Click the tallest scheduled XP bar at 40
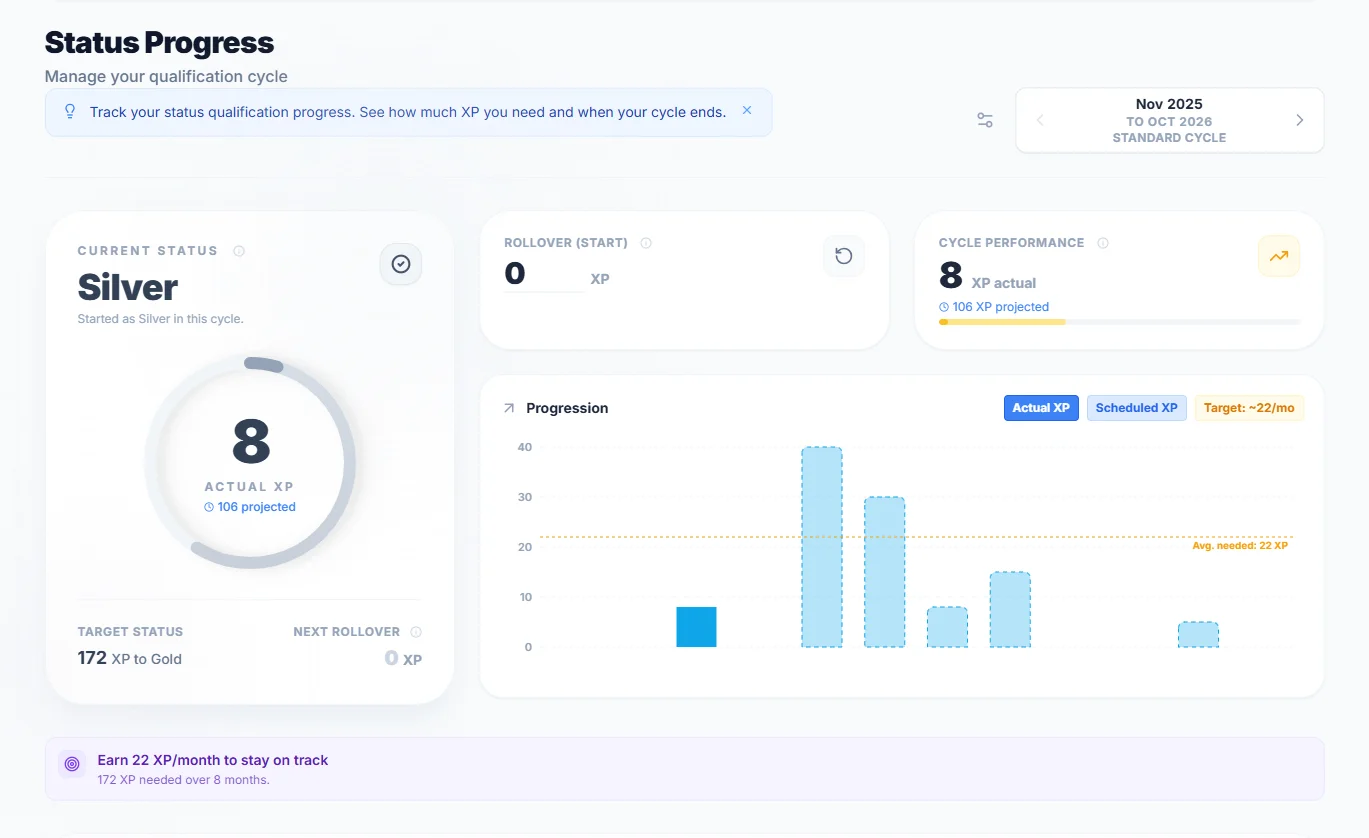This screenshot has width=1369, height=838. (x=821, y=547)
